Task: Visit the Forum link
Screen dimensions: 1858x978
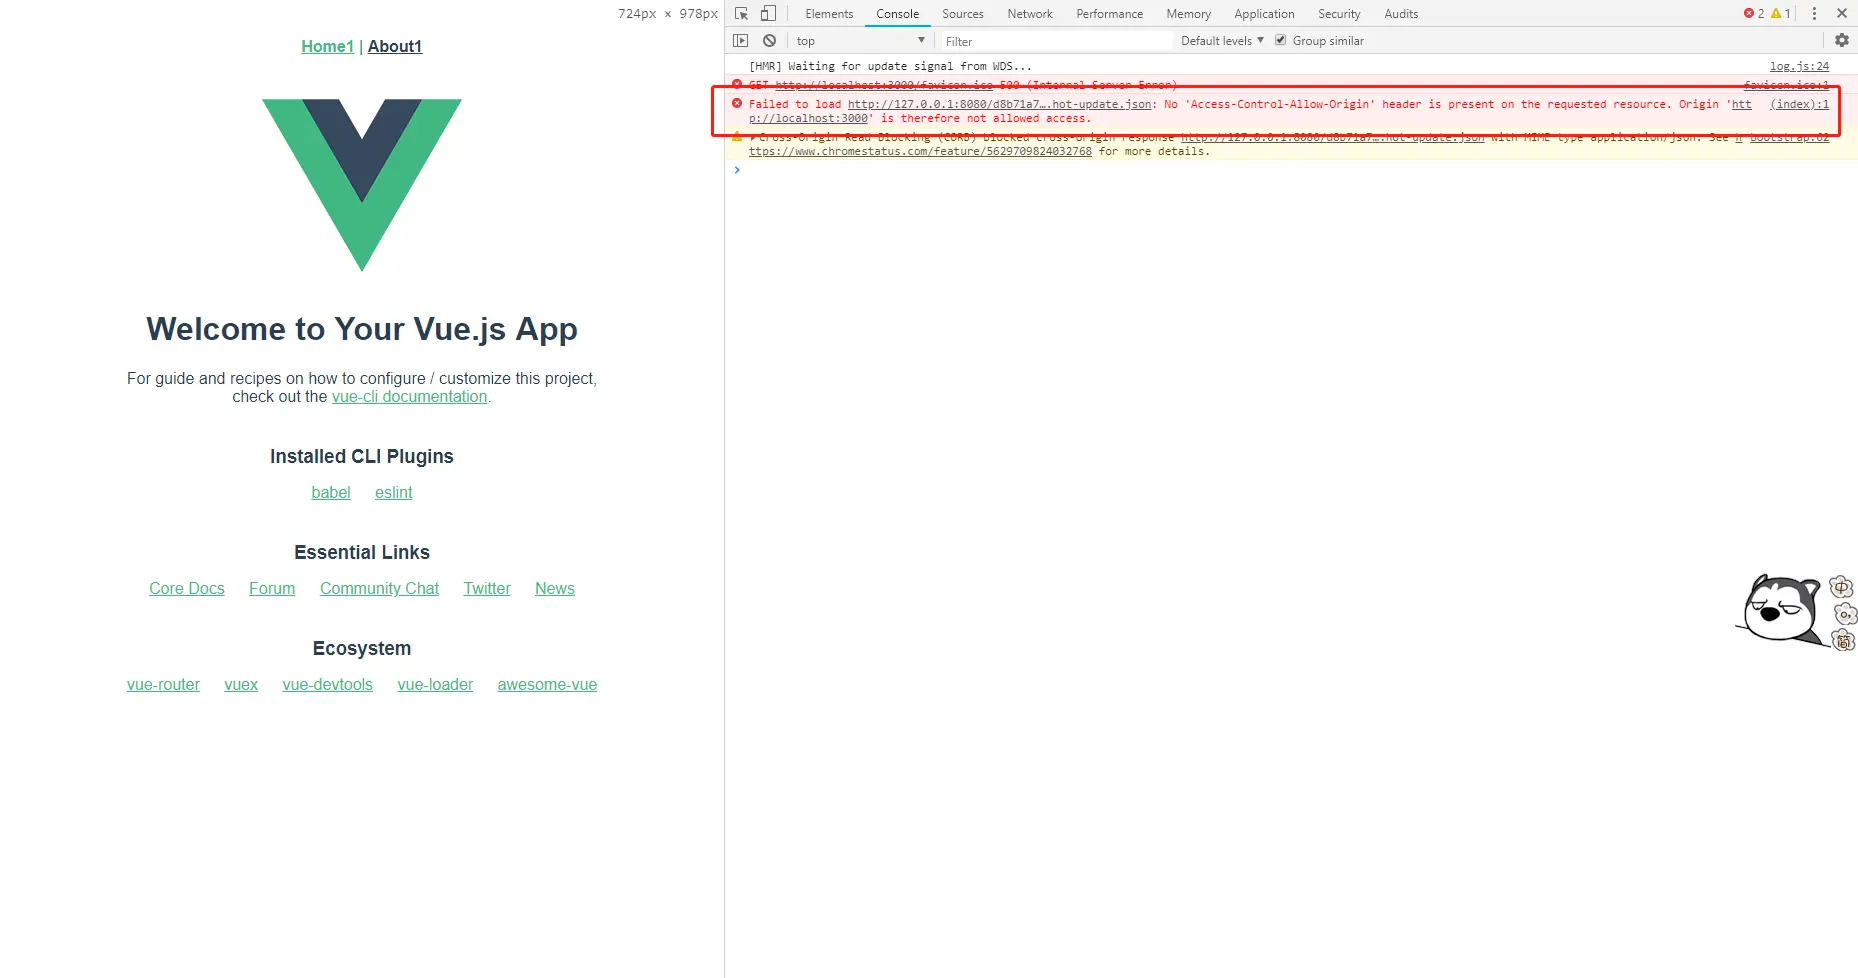Action: (272, 589)
